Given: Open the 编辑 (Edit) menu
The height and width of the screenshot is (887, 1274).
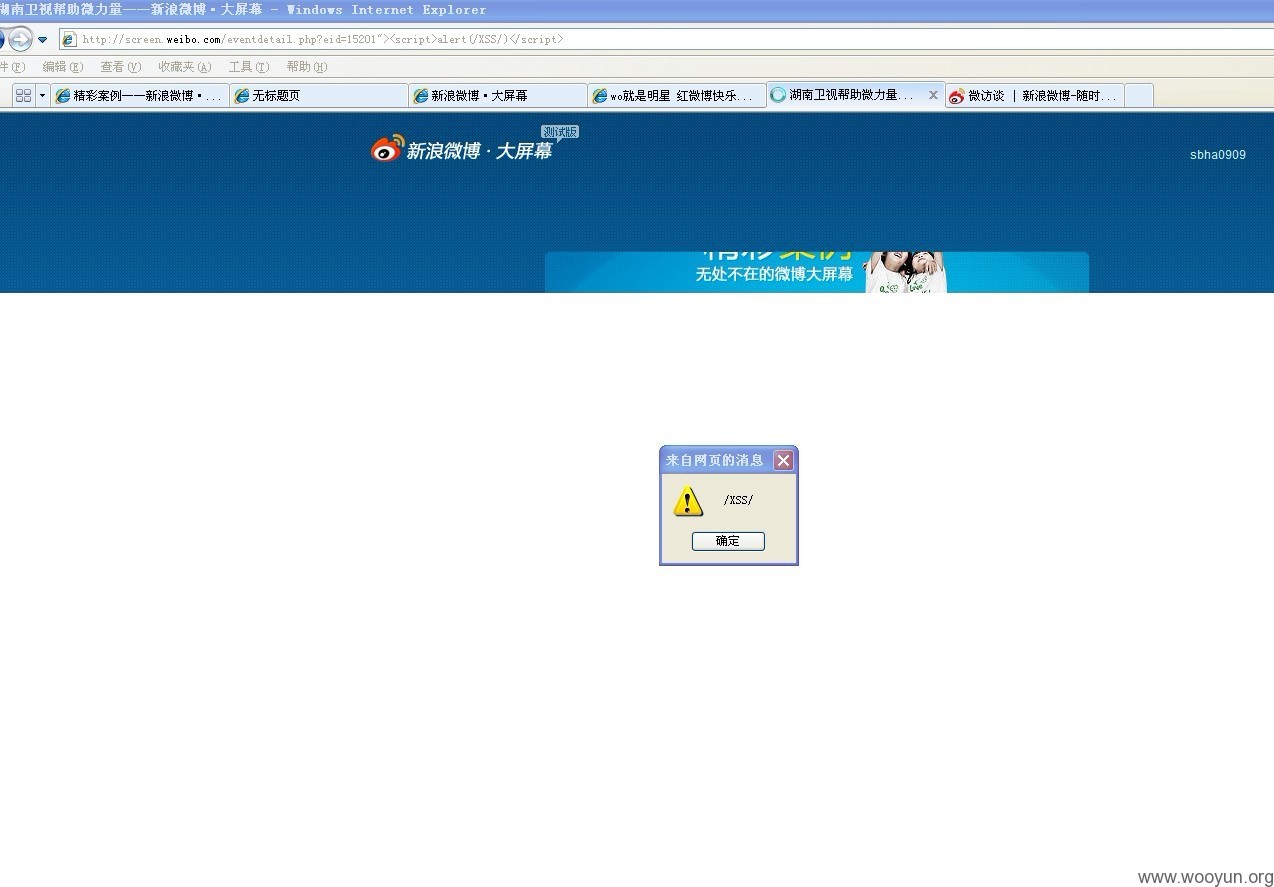Looking at the screenshot, I should (x=63, y=67).
